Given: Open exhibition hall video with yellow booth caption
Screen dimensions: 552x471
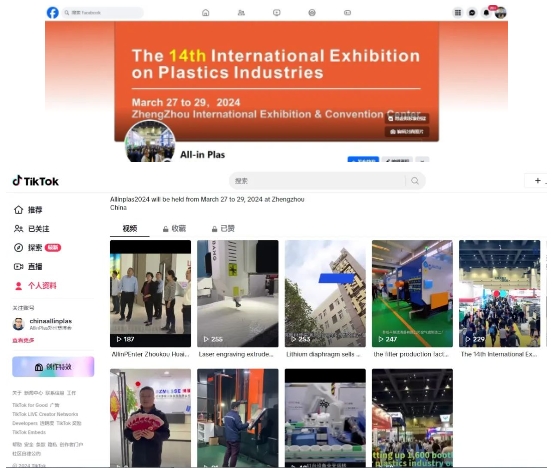Looking at the screenshot, I should click(x=412, y=418).
